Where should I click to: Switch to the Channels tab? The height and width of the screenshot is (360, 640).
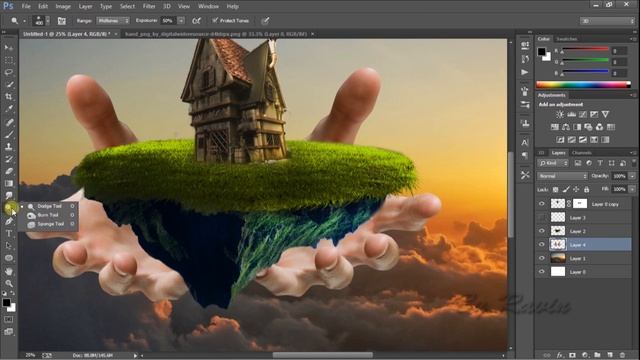click(x=582, y=153)
